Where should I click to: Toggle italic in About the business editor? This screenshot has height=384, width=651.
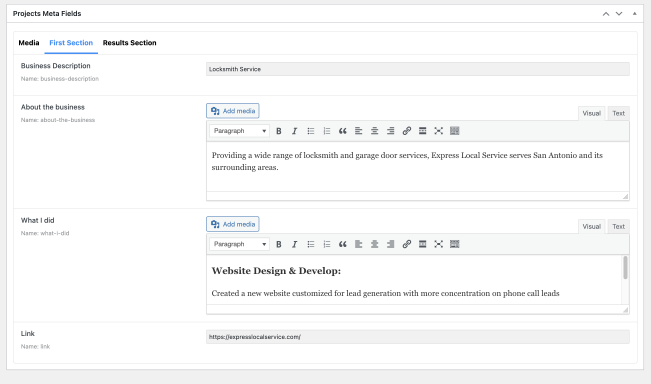click(294, 131)
